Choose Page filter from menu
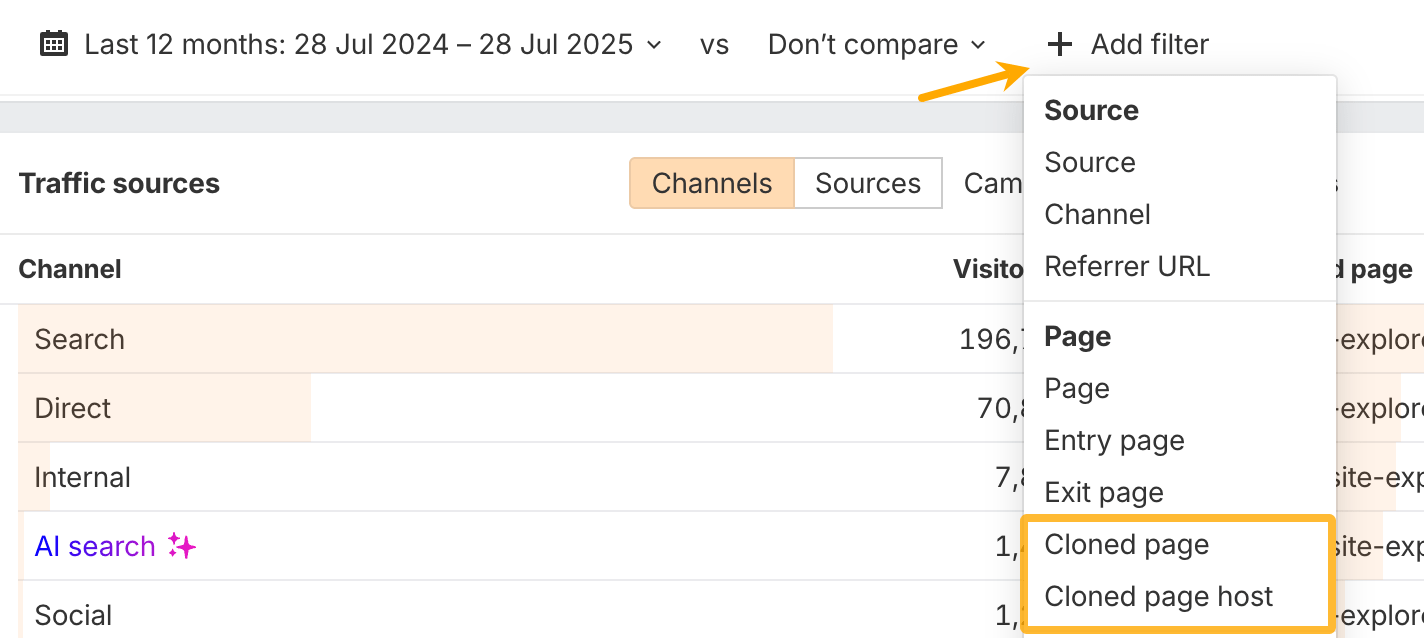Image resolution: width=1424 pixels, height=638 pixels. point(1076,388)
